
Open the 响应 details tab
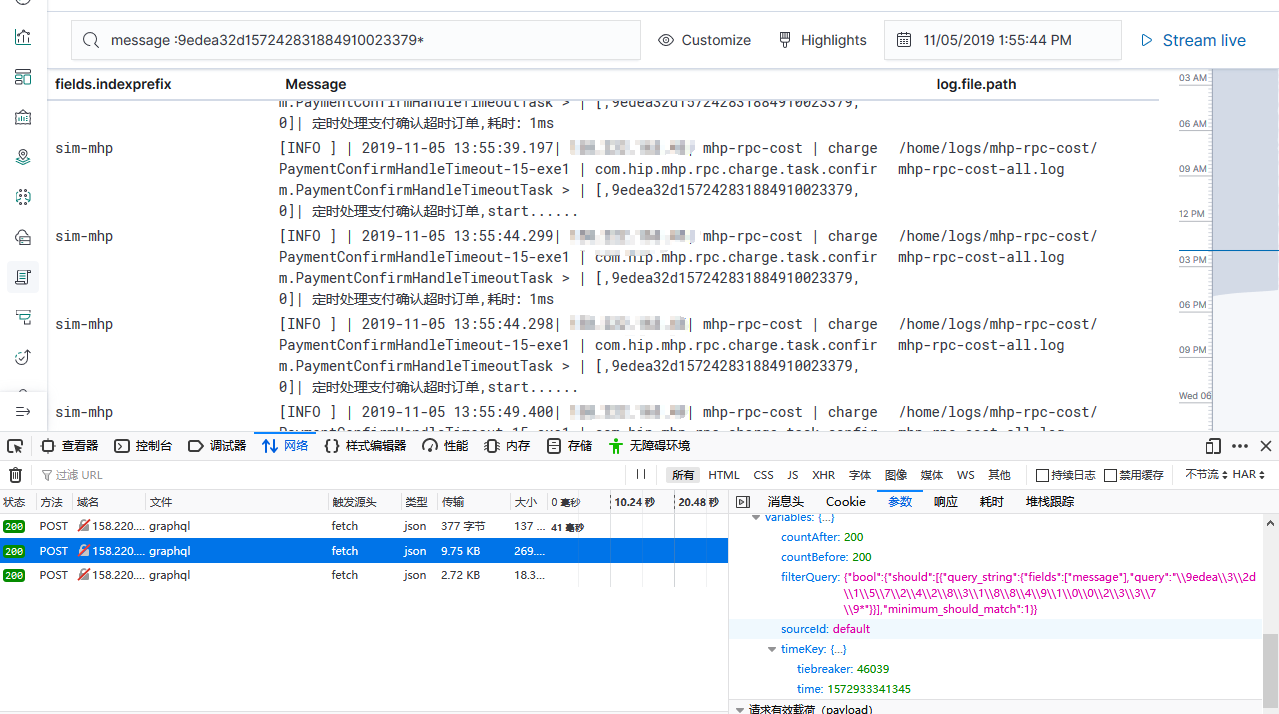946,502
